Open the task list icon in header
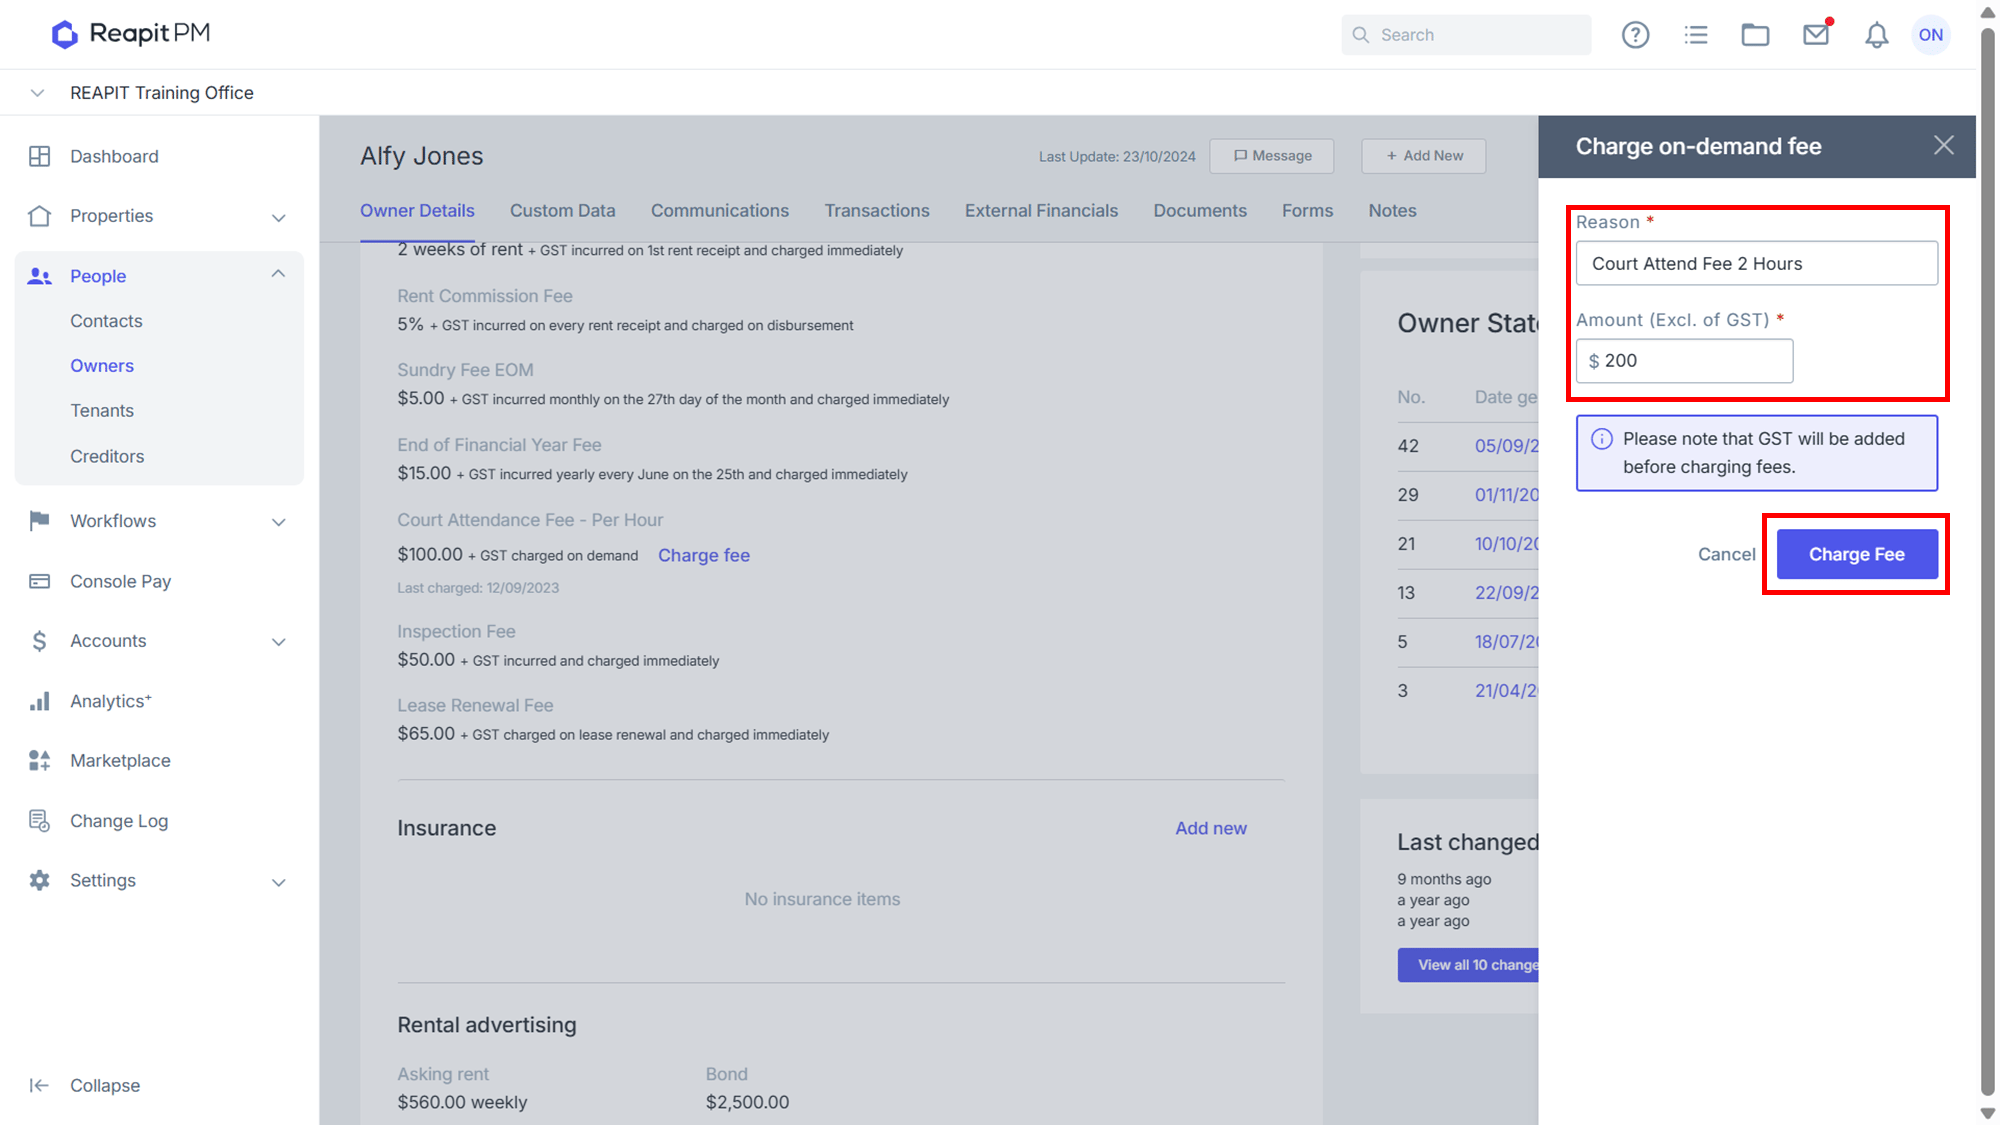This screenshot has height=1125, width=2000. pos(1696,35)
